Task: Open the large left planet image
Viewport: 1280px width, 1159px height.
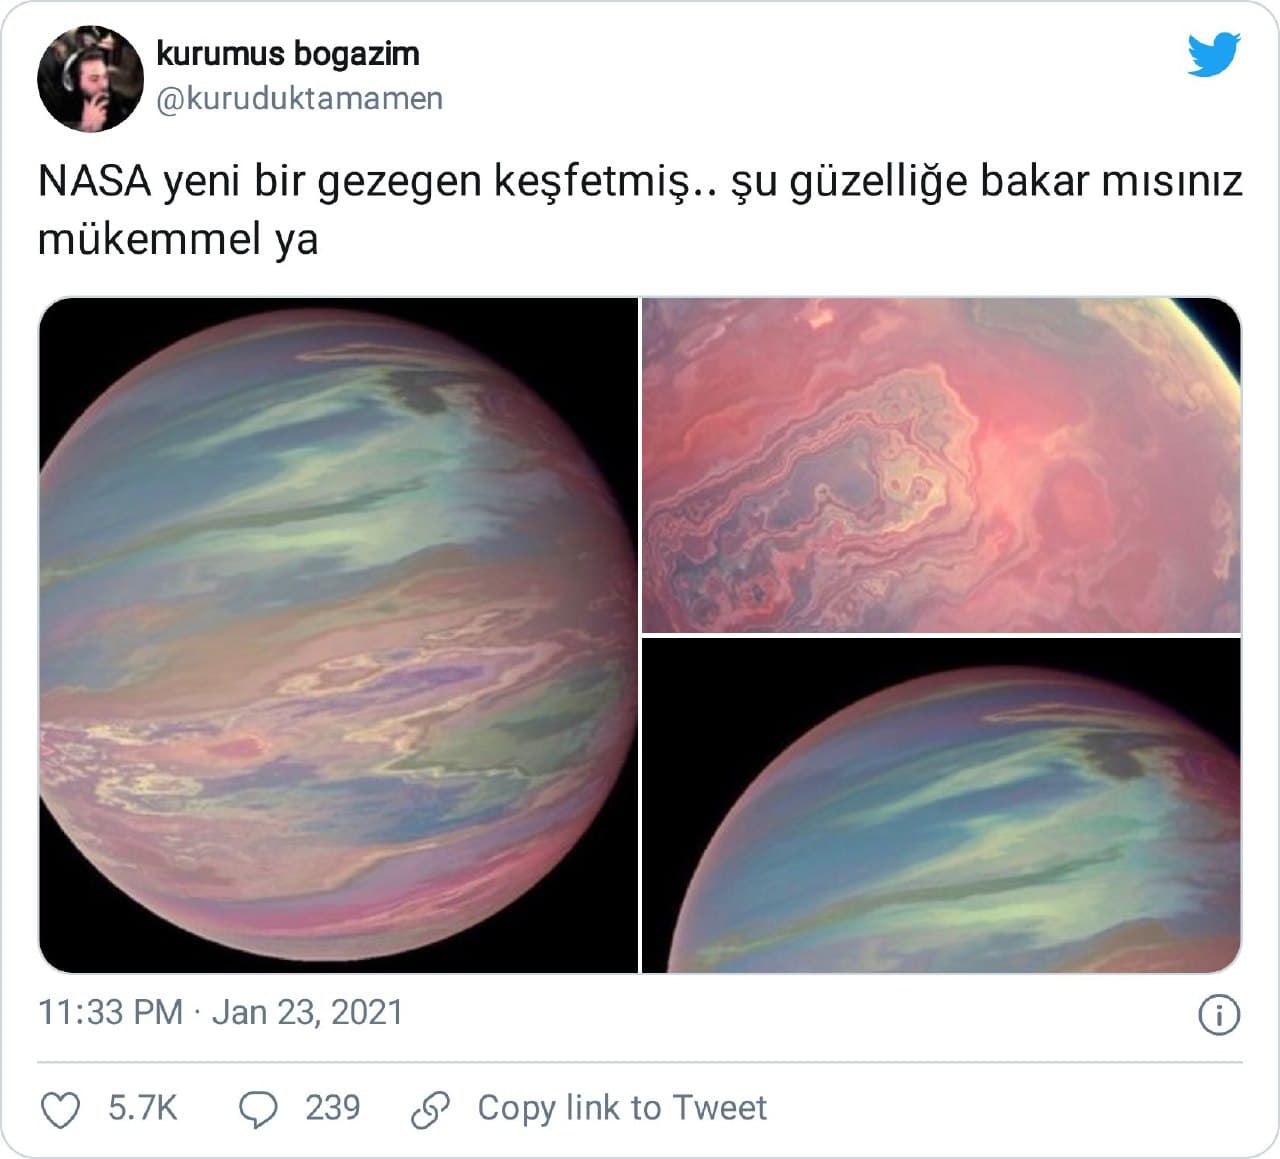Action: tap(338, 635)
